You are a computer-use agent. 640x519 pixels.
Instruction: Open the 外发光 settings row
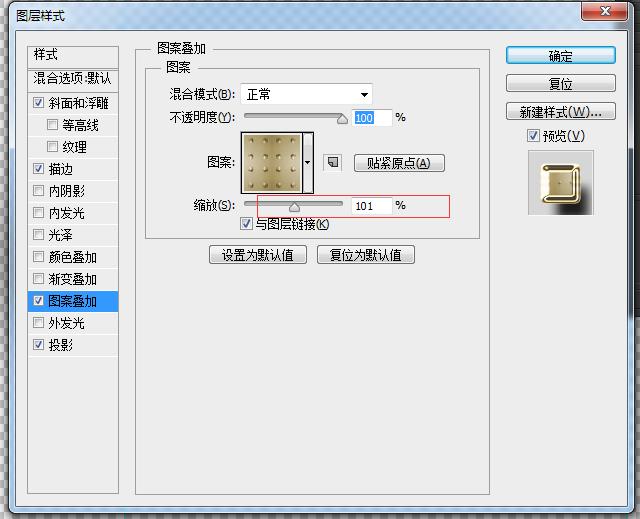click(x=73, y=323)
